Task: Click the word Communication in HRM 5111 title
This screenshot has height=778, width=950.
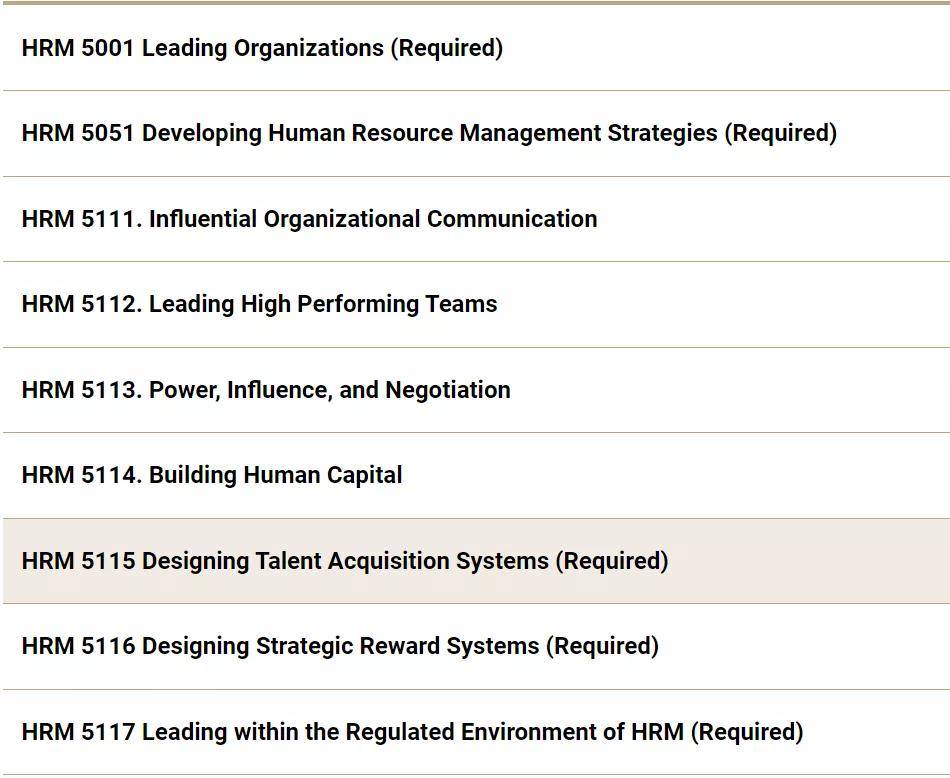Action: tap(512, 219)
